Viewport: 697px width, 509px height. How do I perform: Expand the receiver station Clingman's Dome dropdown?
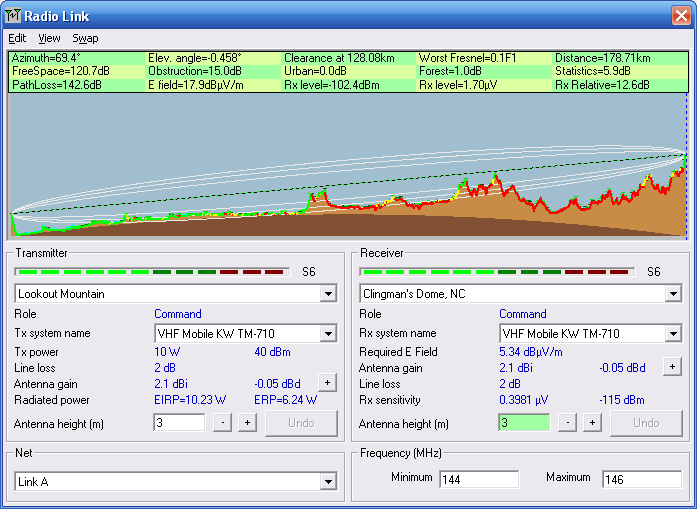tap(673, 294)
